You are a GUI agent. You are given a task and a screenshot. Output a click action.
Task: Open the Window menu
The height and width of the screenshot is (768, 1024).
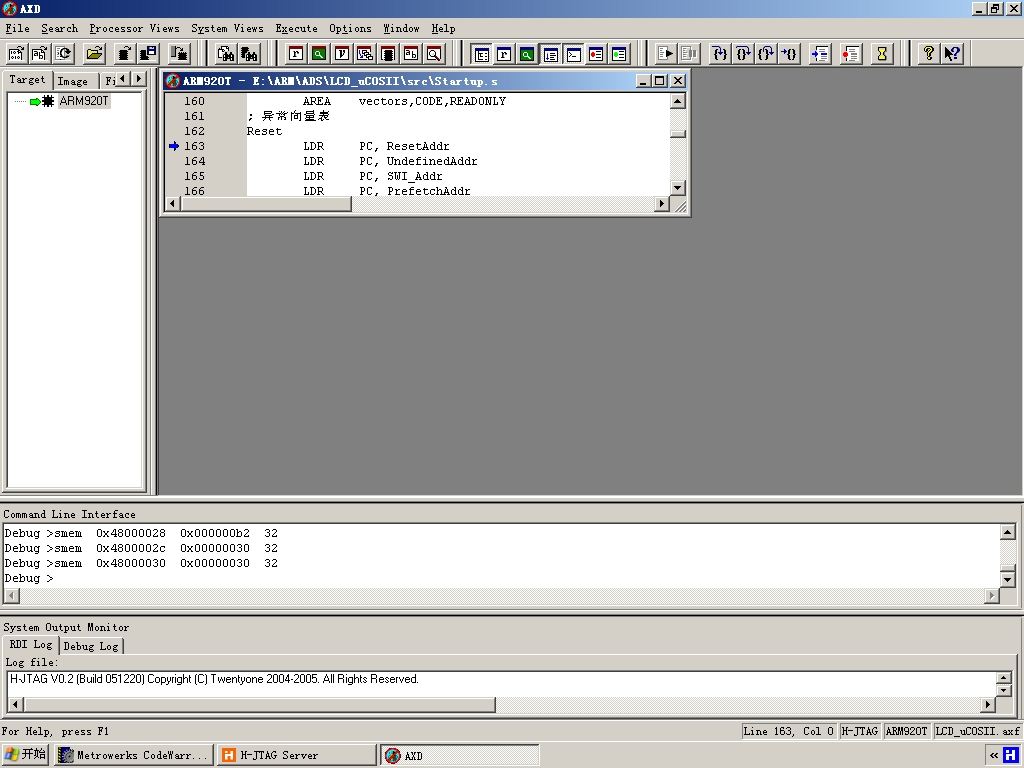click(401, 29)
